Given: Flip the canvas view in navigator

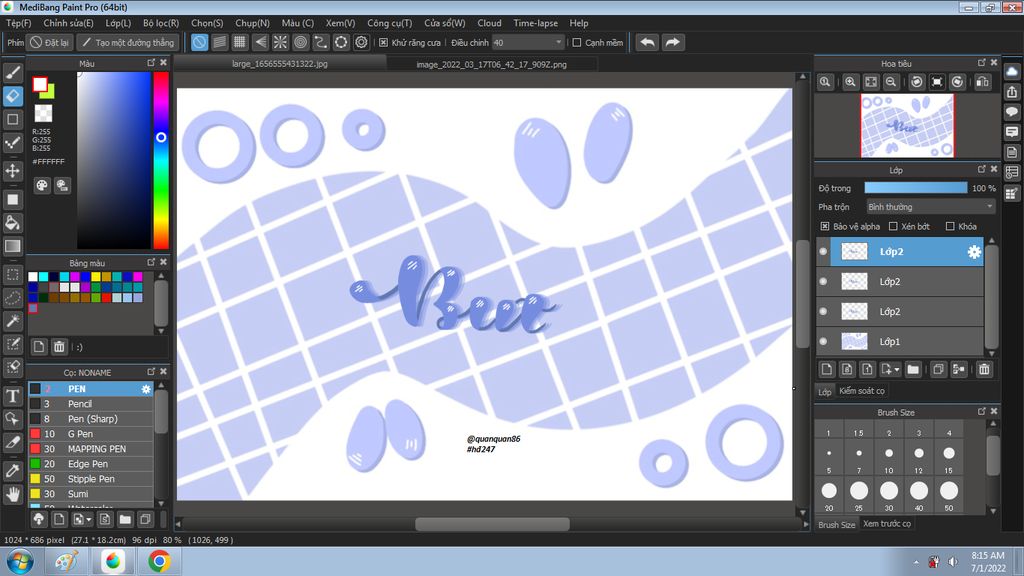Looking at the screenshot, I should click(982, 82).
